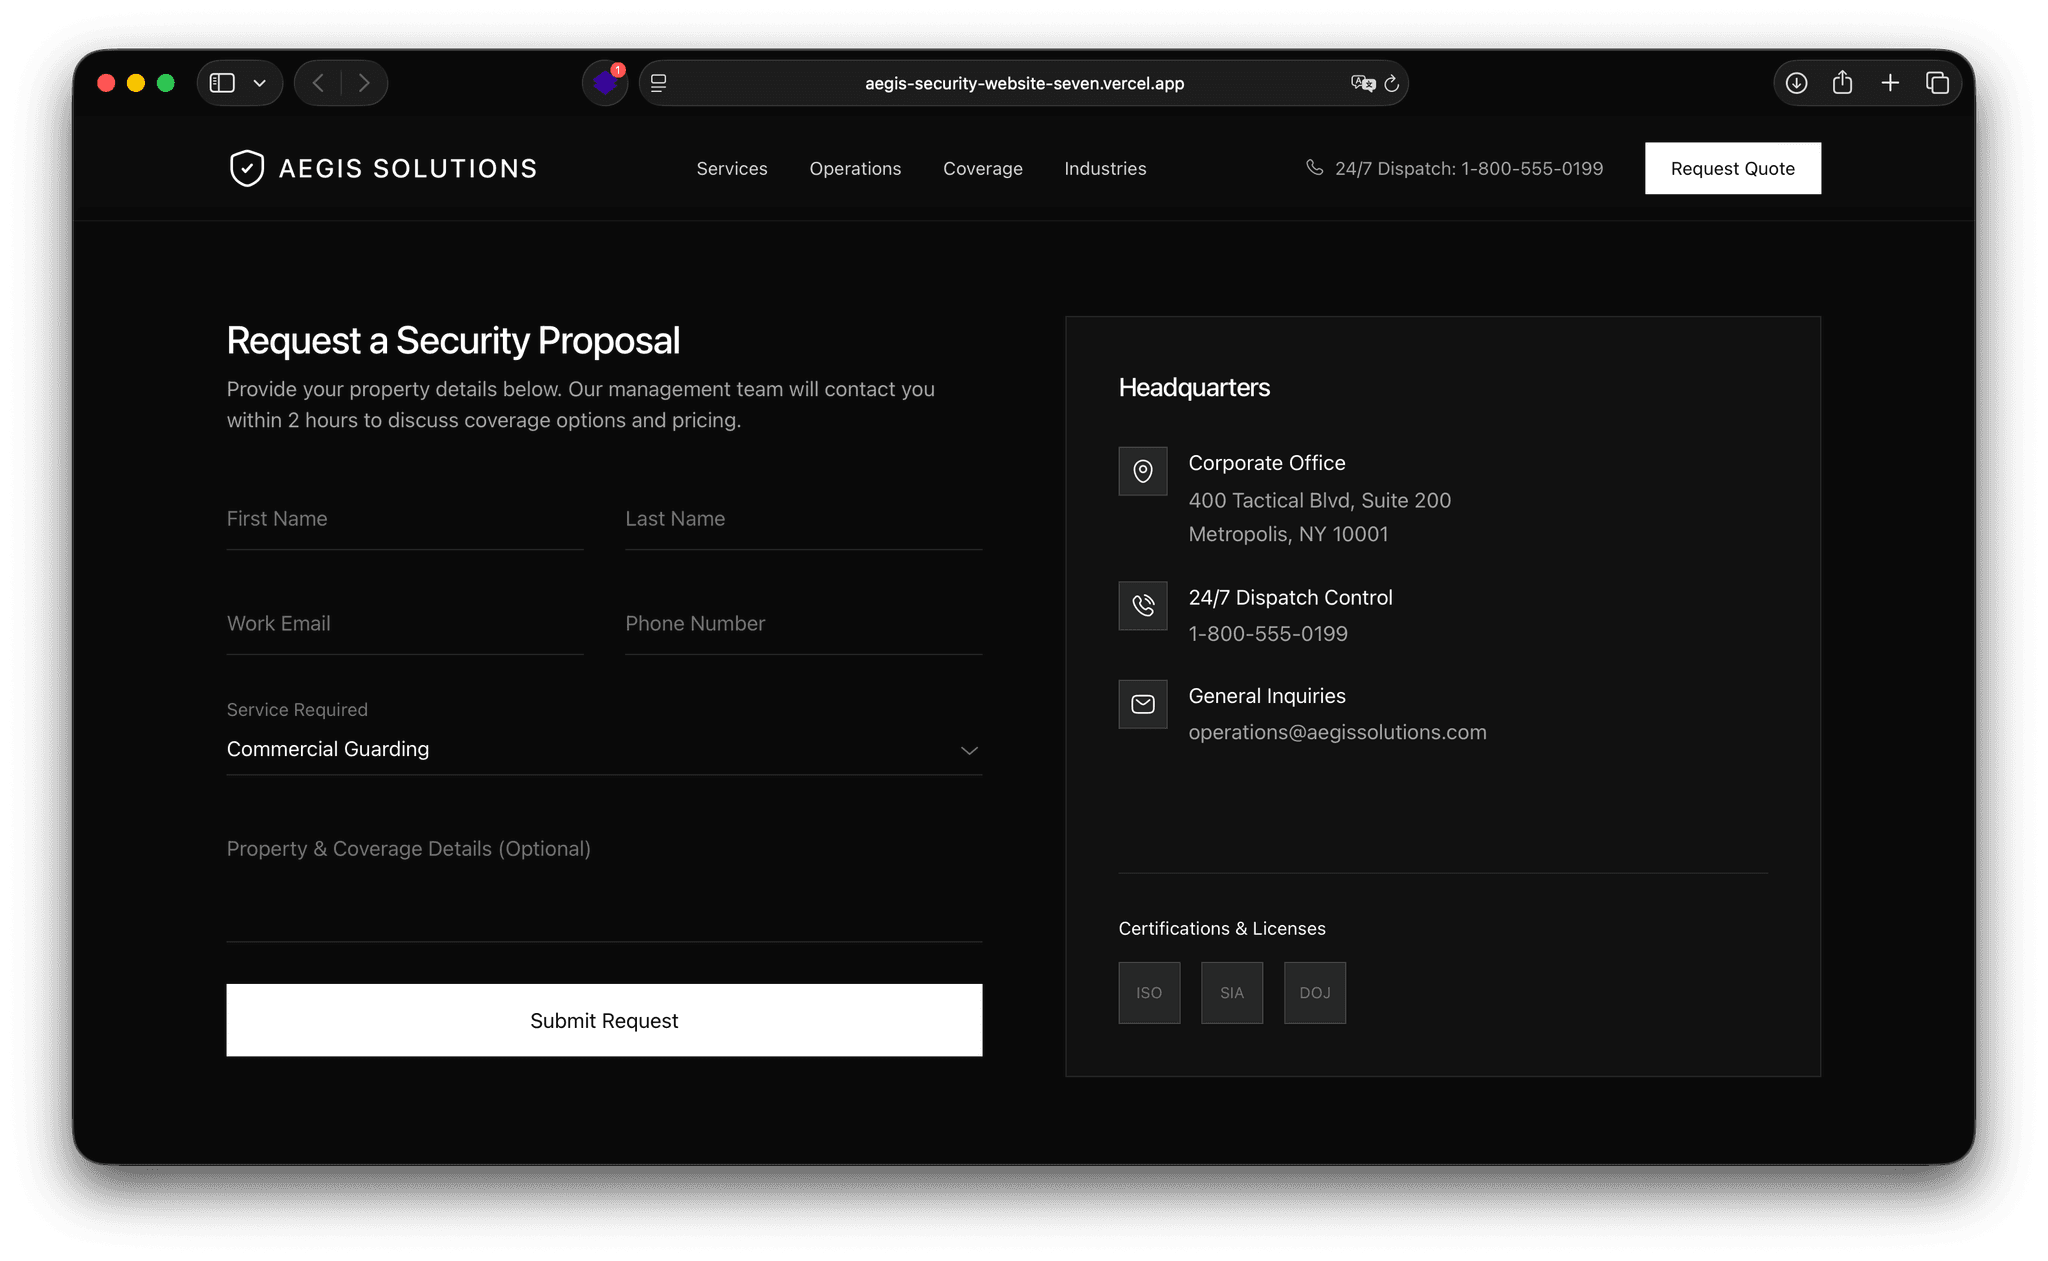Image resolution: width=2048 pixels, height=1261 pixels.
Task: Select the location pin icon for Corporate Office
Action: [x=1142, y=470]
